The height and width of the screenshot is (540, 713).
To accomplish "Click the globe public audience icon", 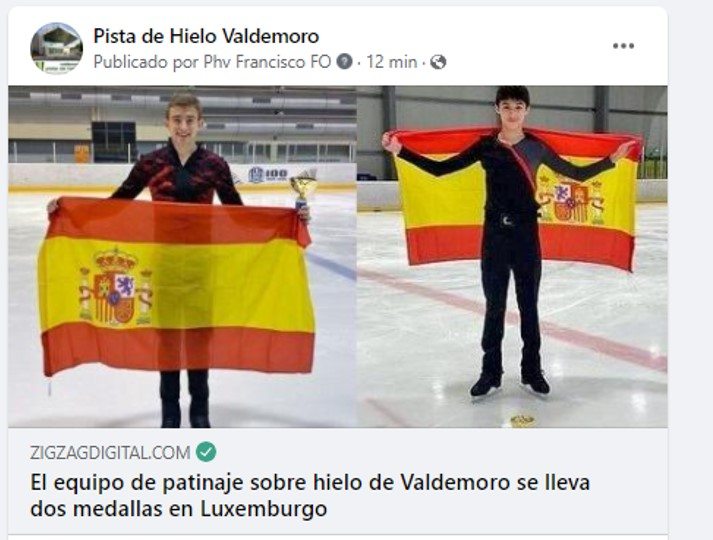I will (438, 62).
